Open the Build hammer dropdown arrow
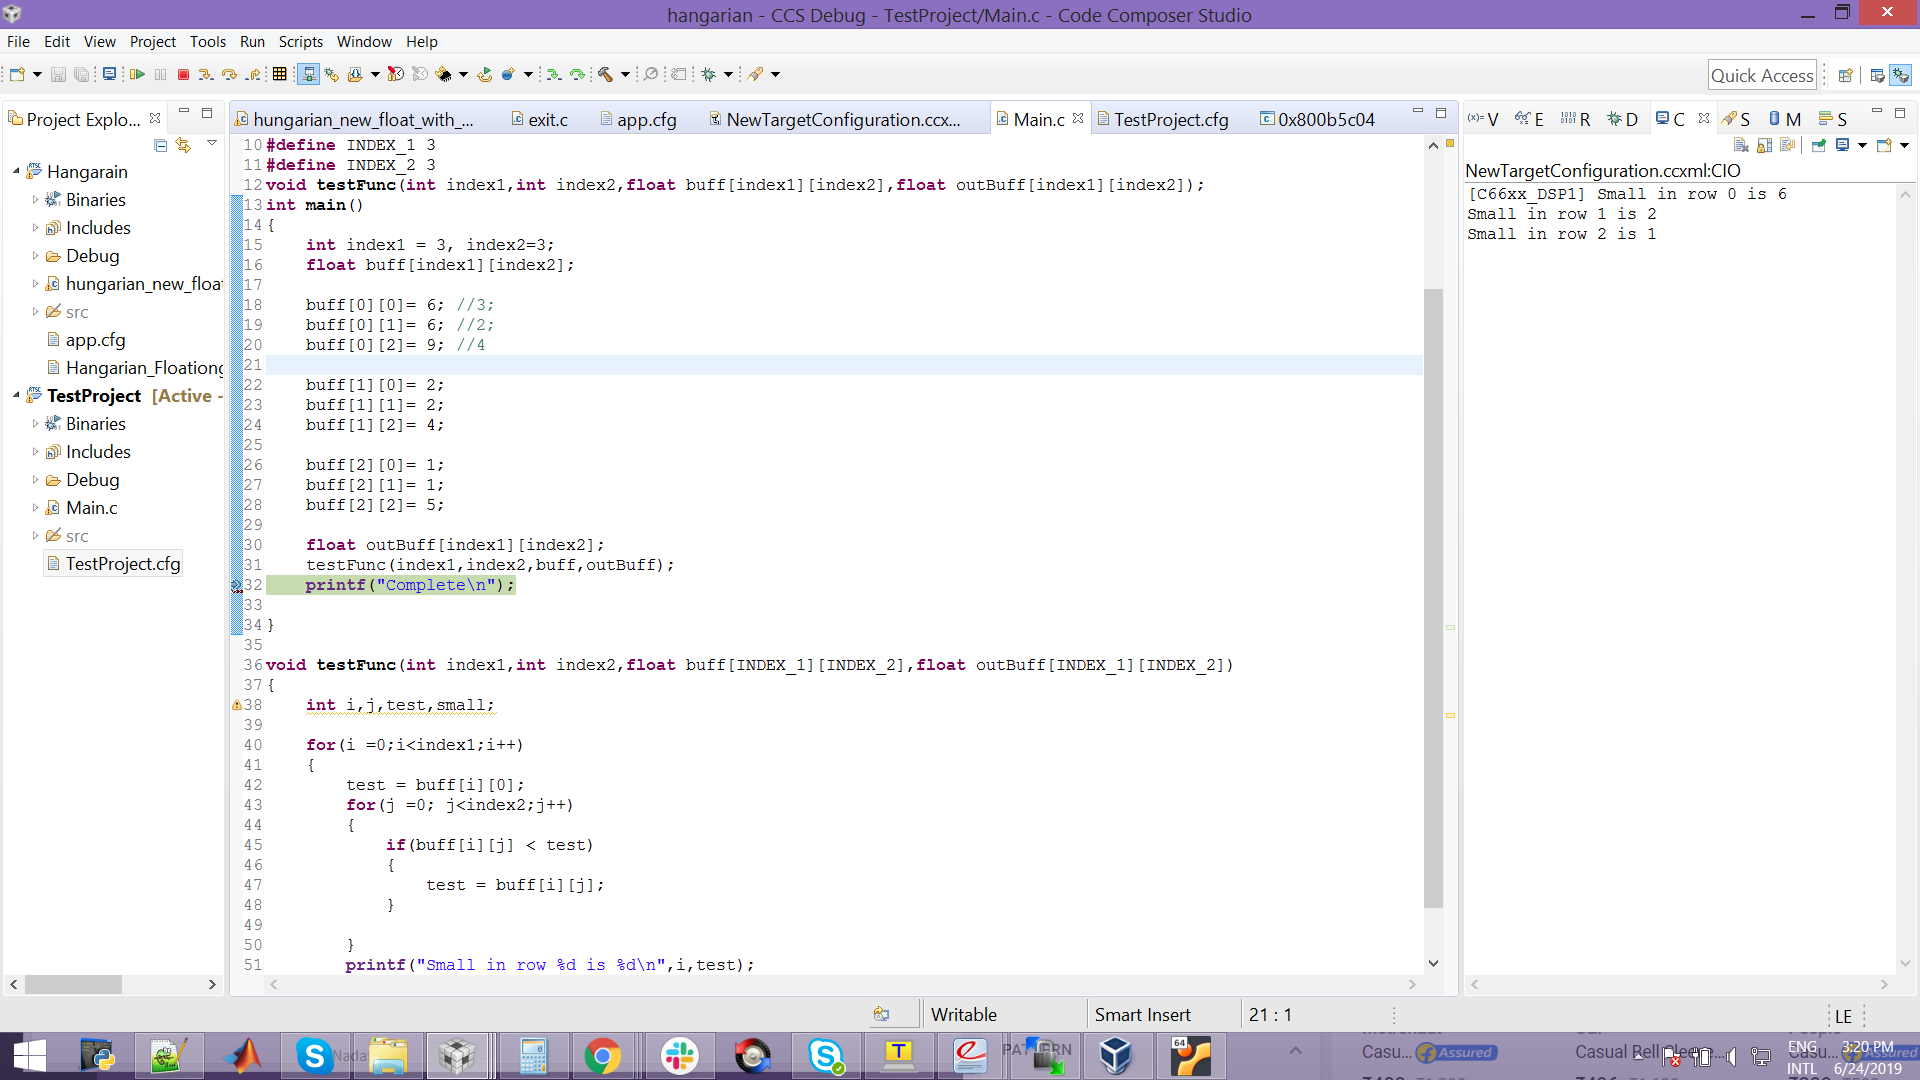Viewport: 1920px width, 1080px height. 625,74
